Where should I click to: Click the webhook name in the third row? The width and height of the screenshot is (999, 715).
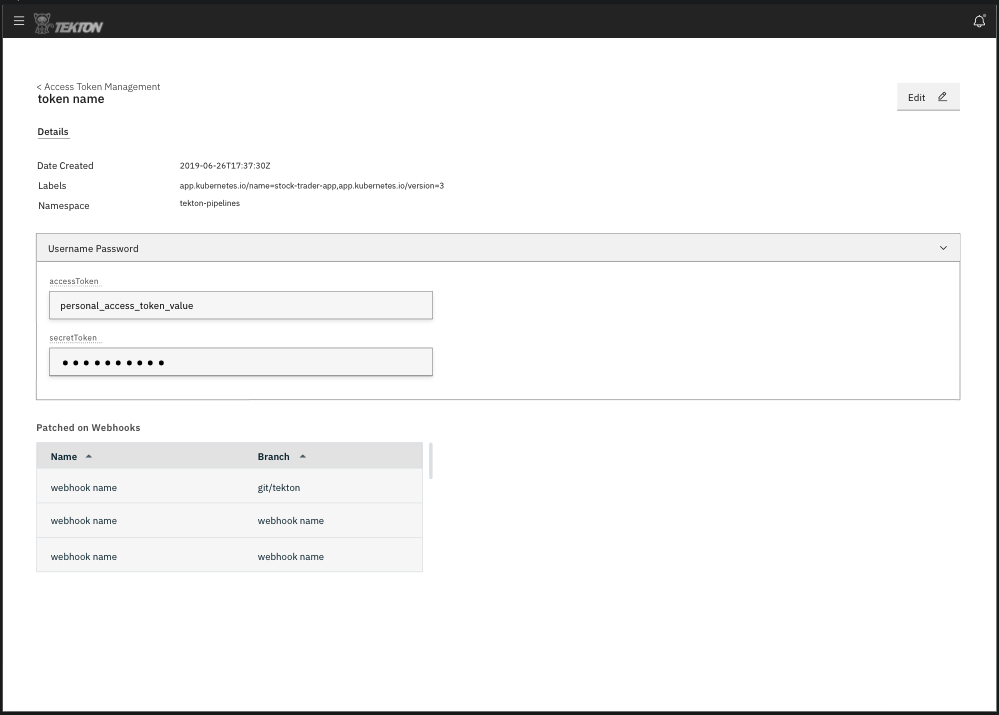(x=83, y=556)
